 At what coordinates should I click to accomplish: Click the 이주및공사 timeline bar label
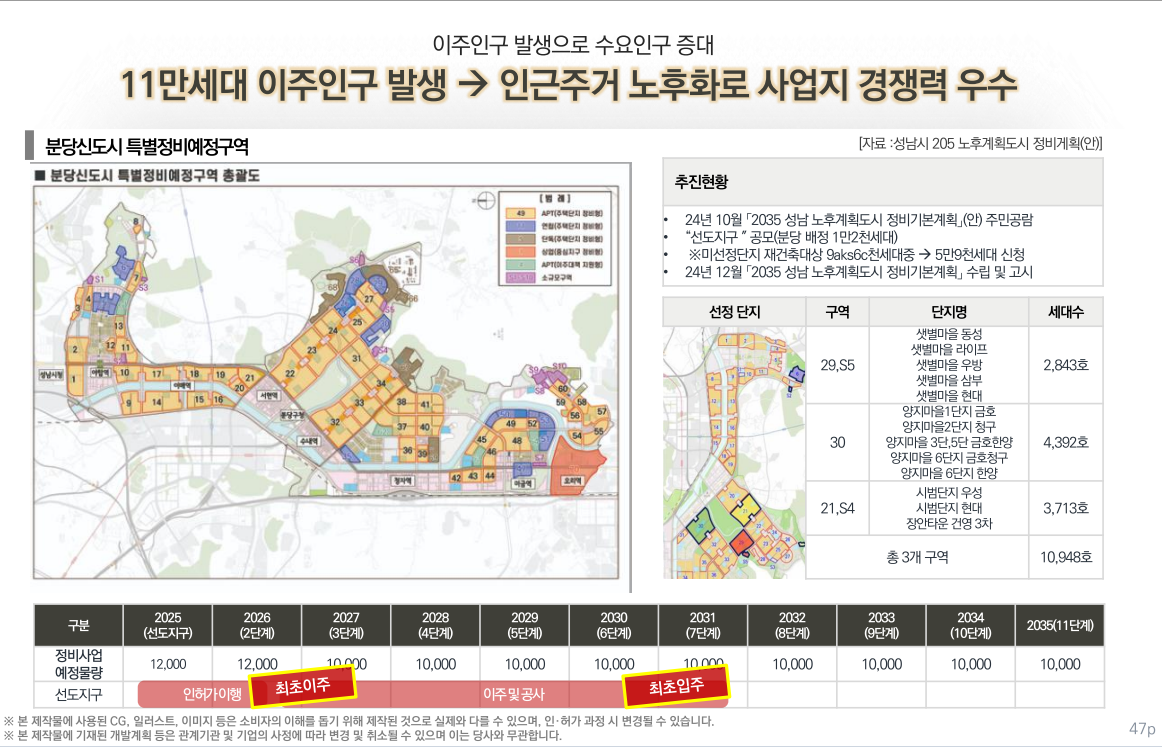pyautogui.click(x=513, y=693)
